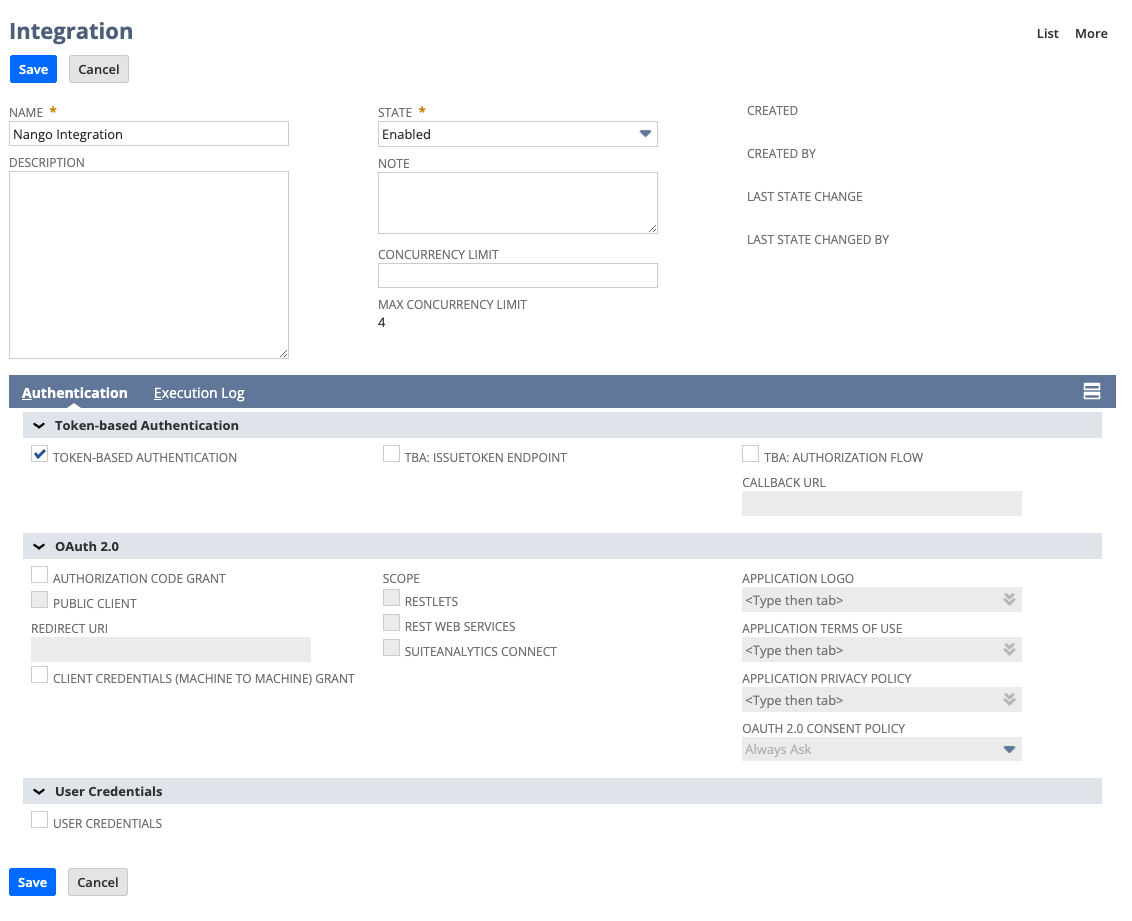
Task: Switch to the Authentication tab
Action: [x=74, y=393]
